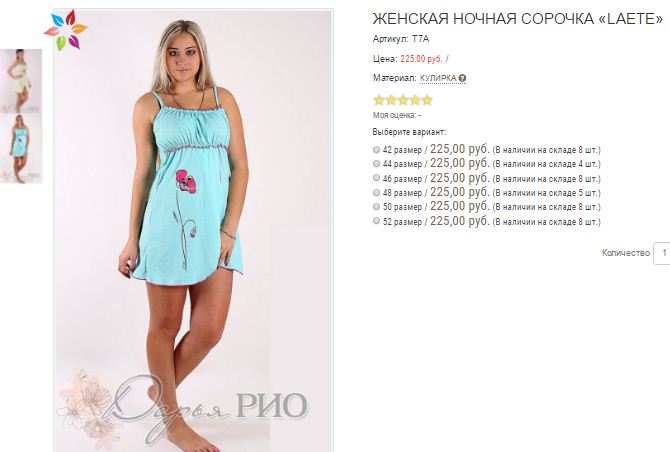The width and height of the screenshot is (670, 452).
Task: Rate the product with the fifth star
Action: (x=427, y=100)
